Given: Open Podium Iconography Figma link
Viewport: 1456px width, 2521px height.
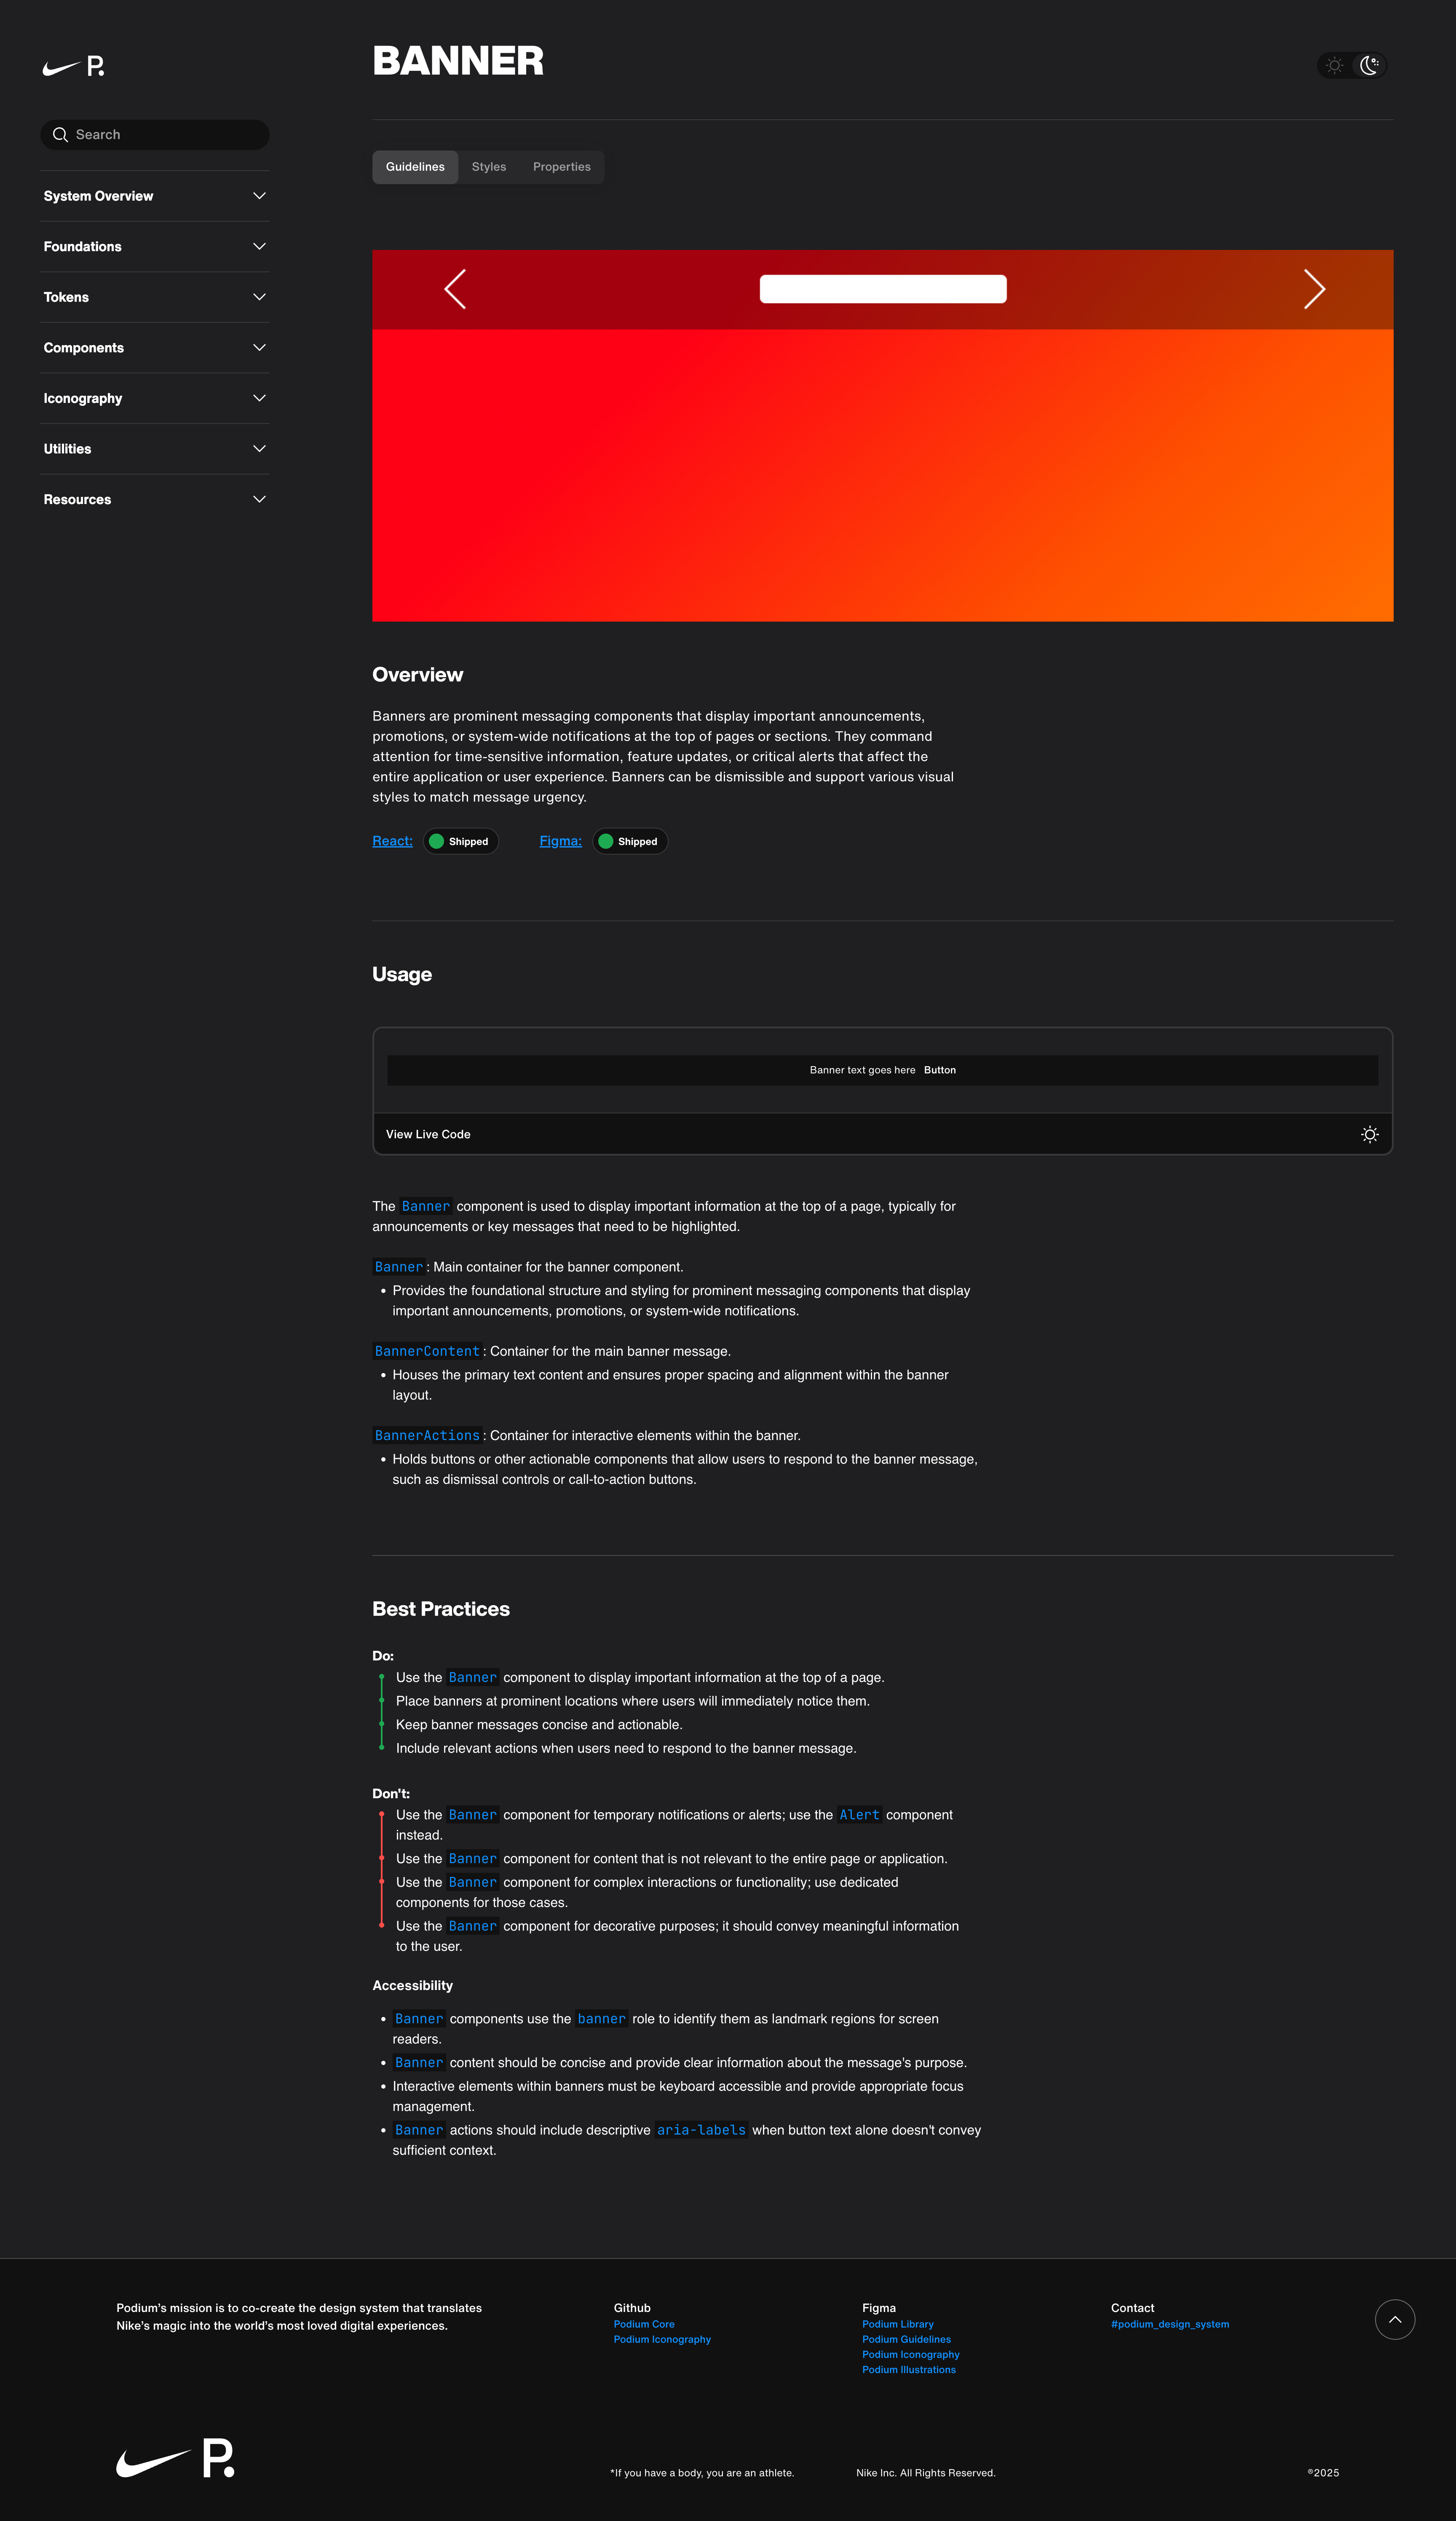Looking at the screenshot, I should click(910, 2354).
